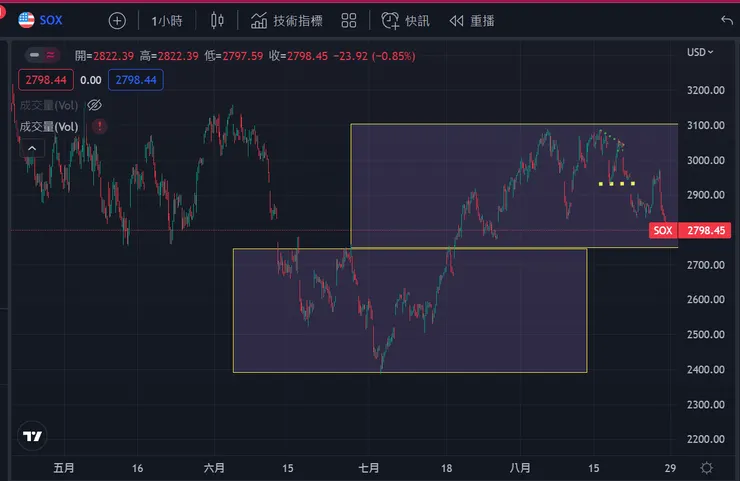The image size is (740, 481).
Task: Open chart settings gear at bottom right
Action: pos(707,467)
